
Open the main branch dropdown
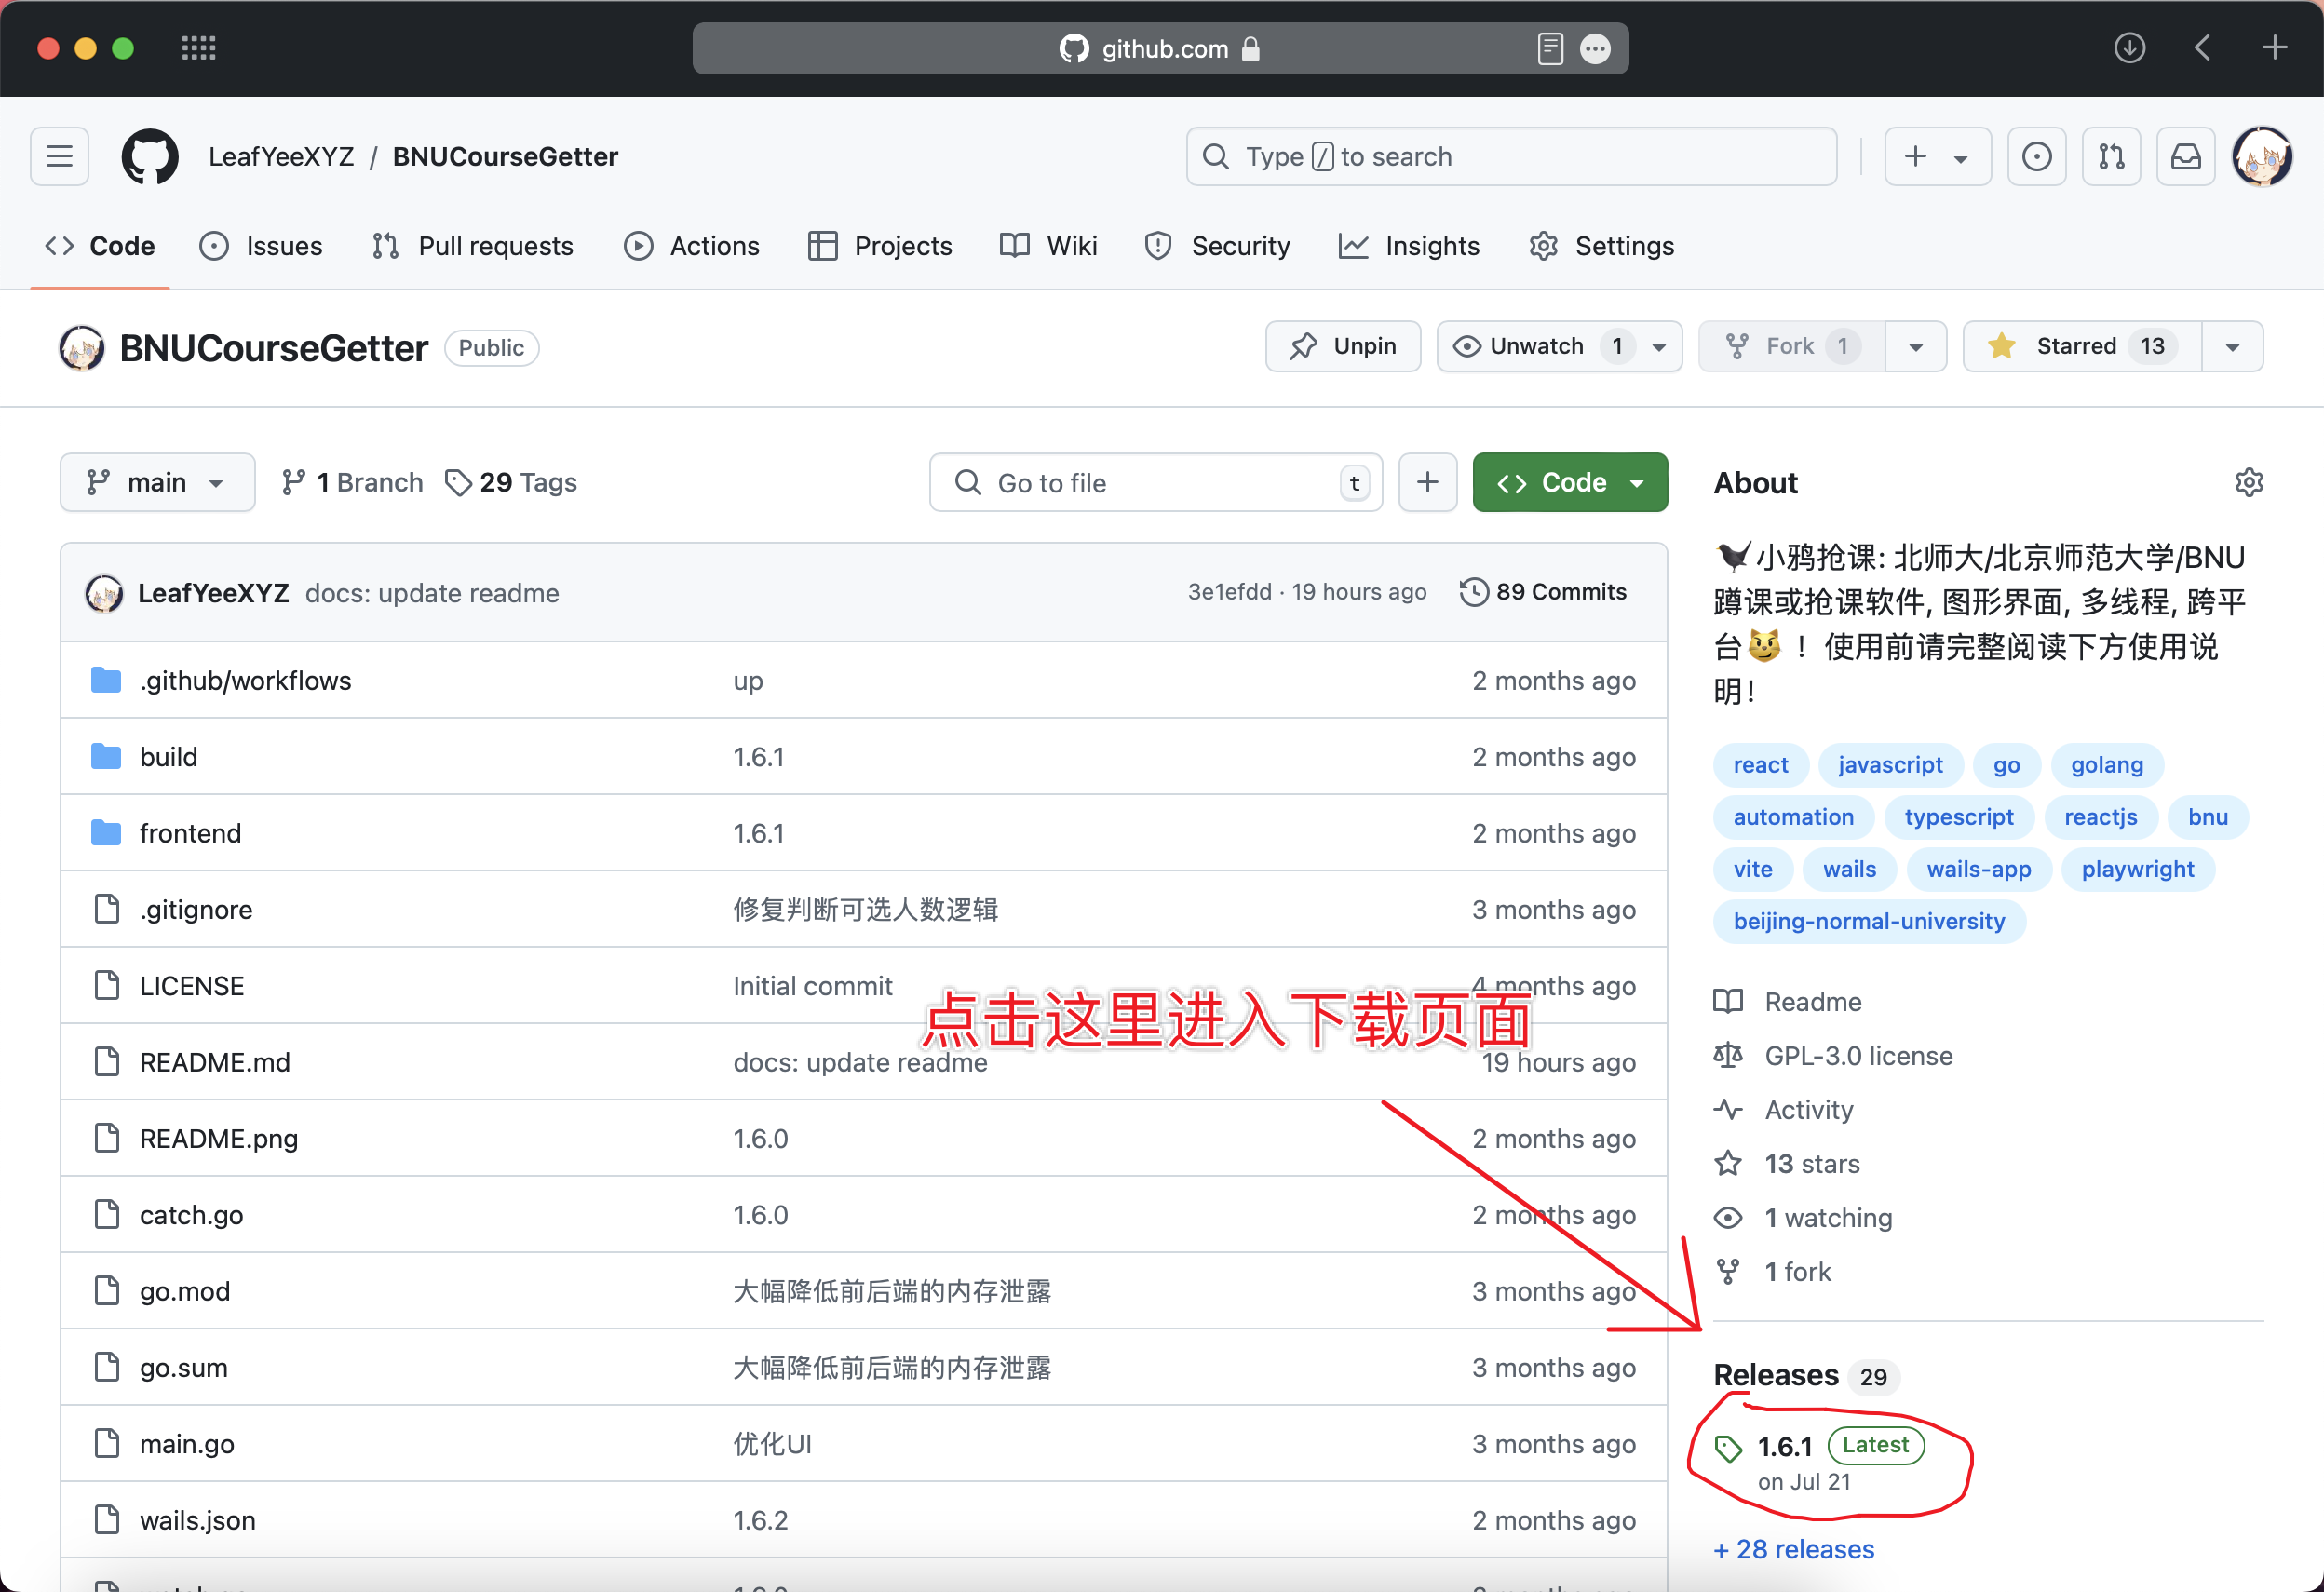point(157,483)
